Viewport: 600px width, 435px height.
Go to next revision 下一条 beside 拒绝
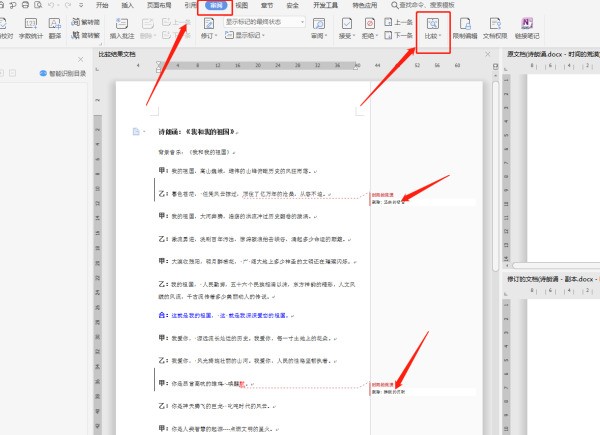pyautogui.click(x=398, y=35)
